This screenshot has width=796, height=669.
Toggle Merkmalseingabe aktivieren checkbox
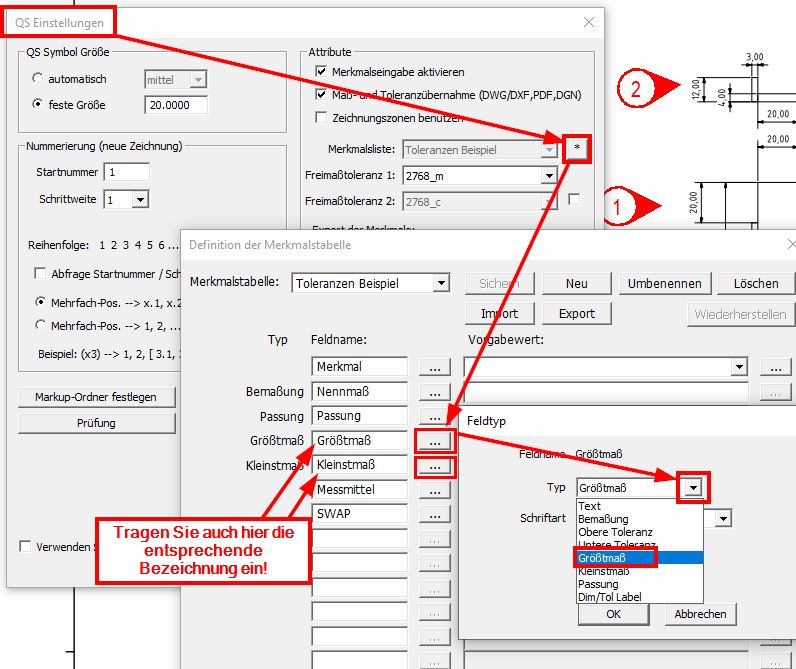(321, 71)
